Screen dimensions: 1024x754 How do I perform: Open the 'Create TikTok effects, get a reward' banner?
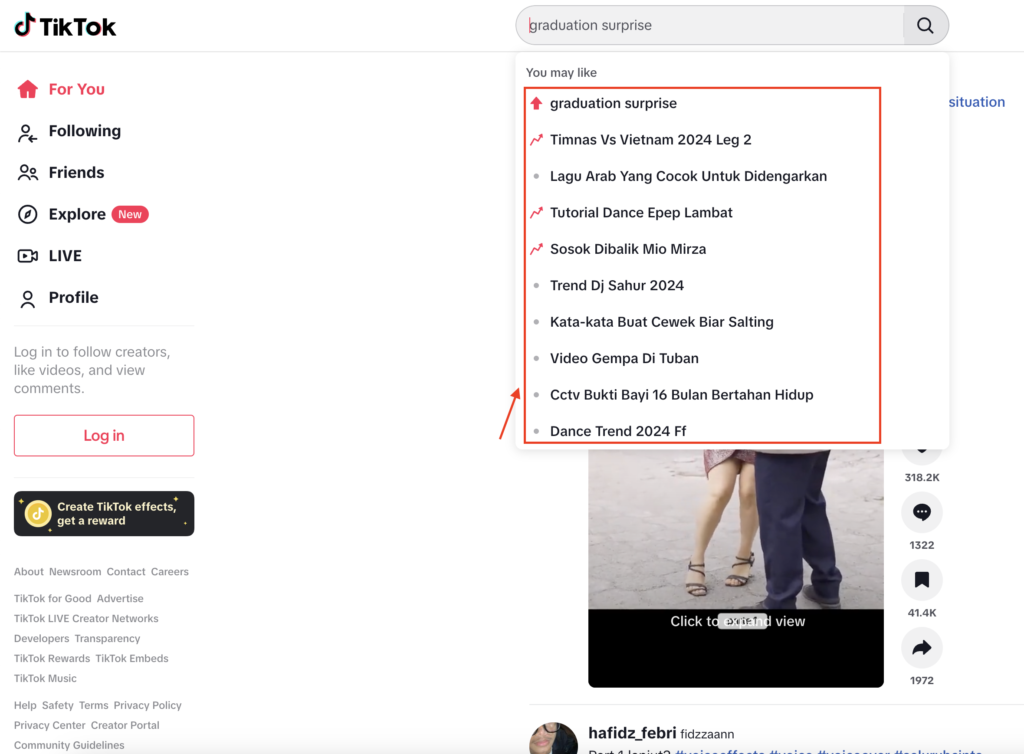pos(104,513)
